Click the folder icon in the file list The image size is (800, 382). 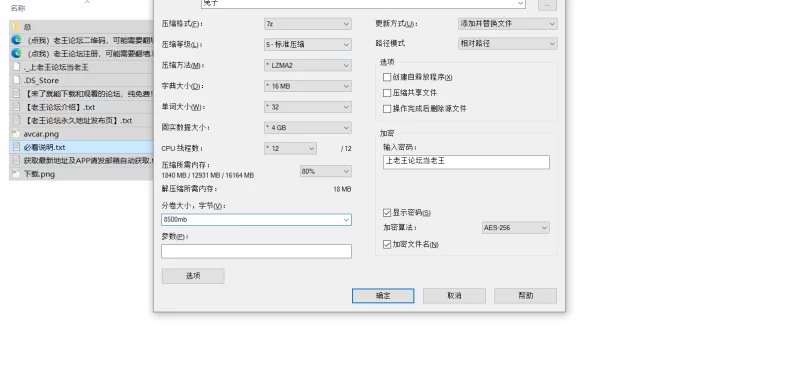coord(16,27)
